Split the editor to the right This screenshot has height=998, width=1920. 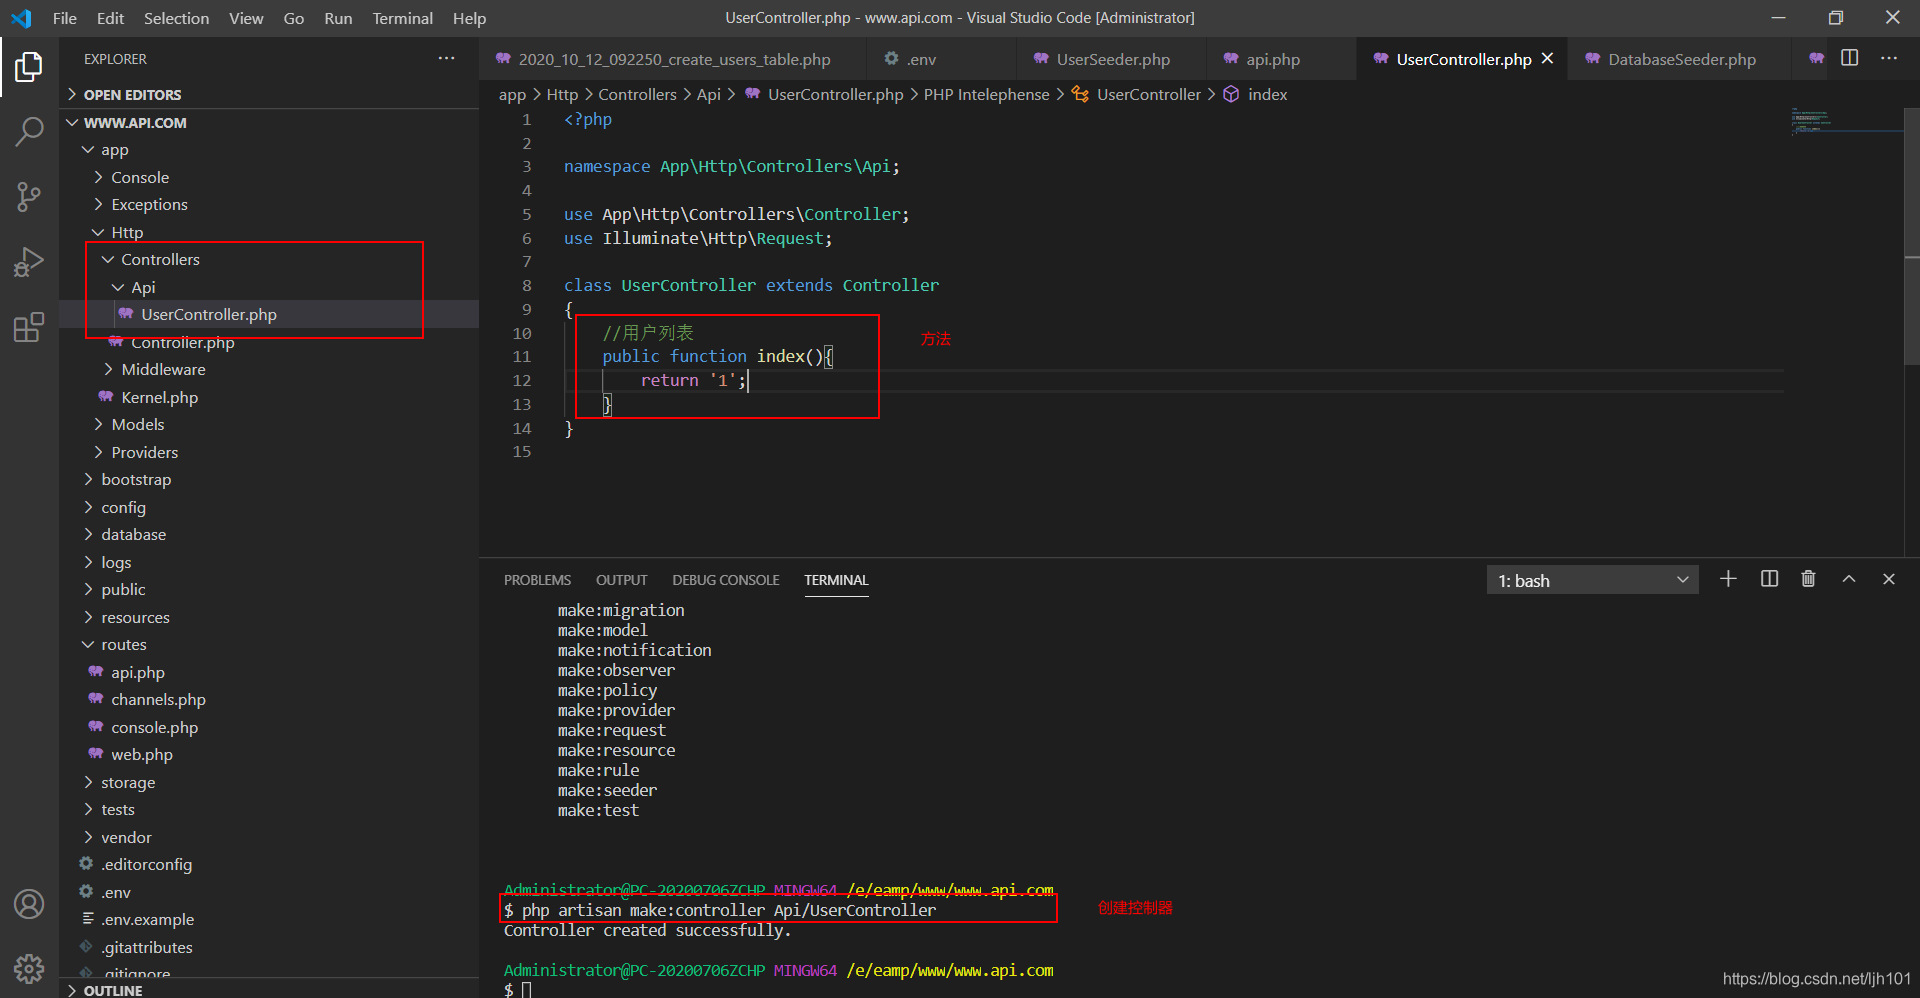coord(1850,58)
